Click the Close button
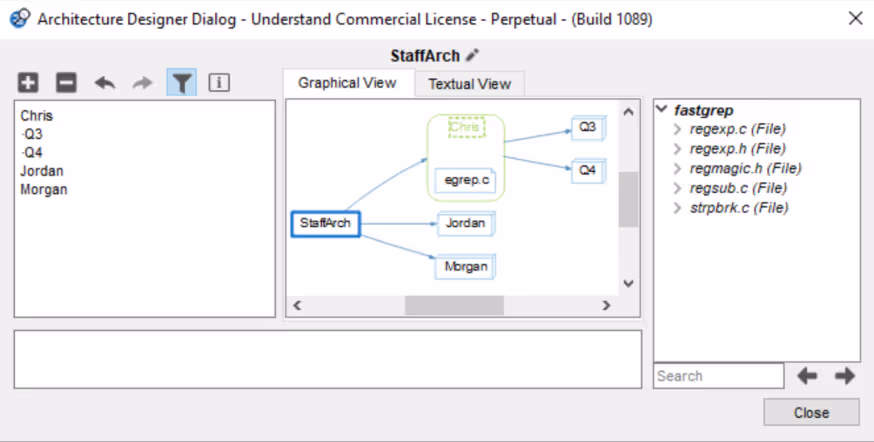The width and height of the screenshot is (874, 442). click(x=811, y=412)
